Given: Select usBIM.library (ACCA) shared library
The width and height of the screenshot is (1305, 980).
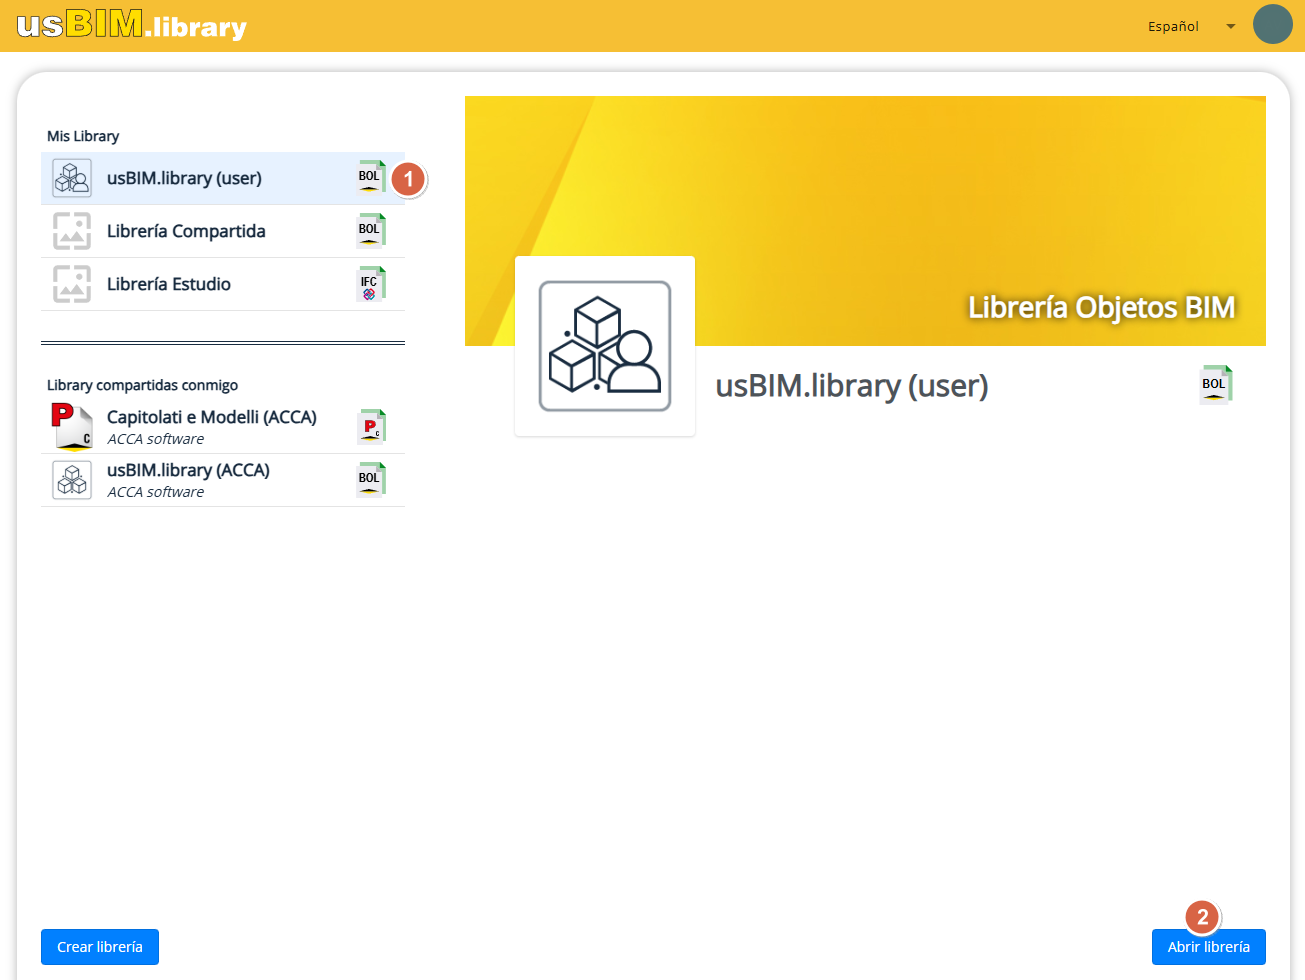Looking at the screenshot, I should [188, 480].
